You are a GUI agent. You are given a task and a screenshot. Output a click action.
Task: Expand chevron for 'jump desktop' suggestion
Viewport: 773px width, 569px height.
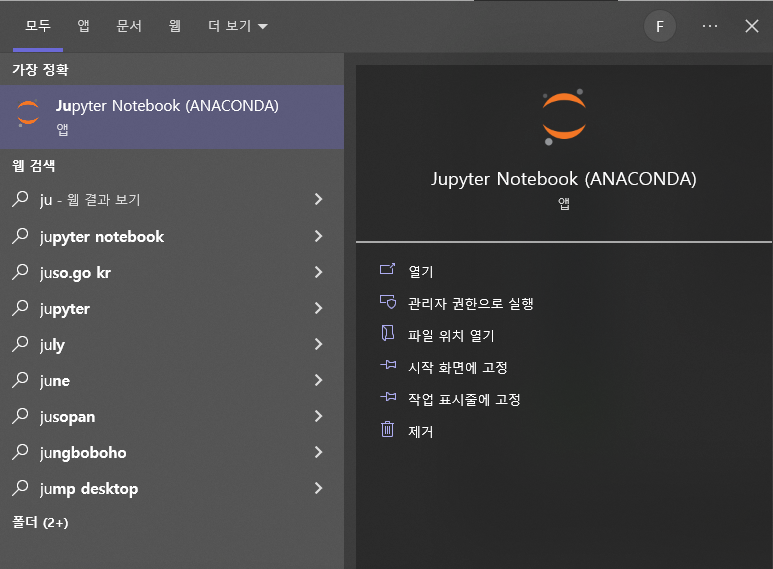coord(318,488)
